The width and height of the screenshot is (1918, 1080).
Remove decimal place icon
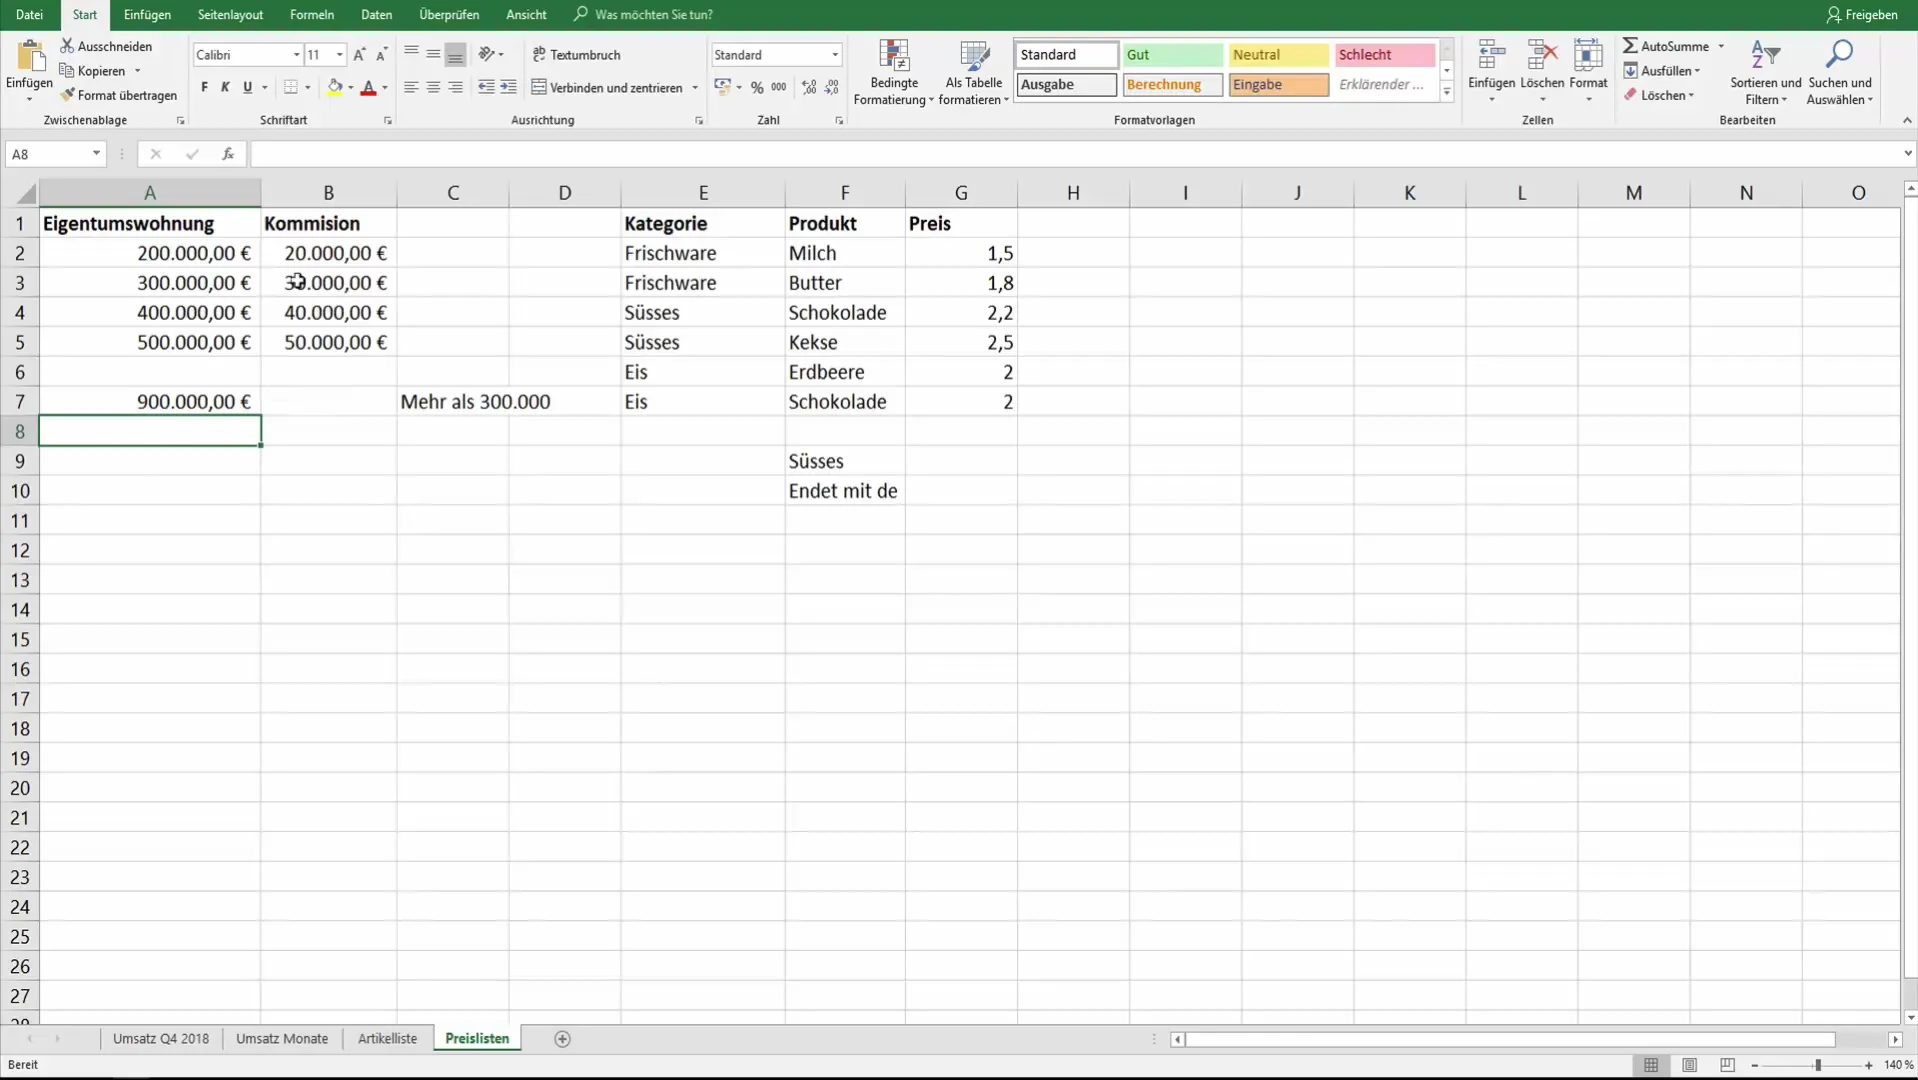[832, 88]
